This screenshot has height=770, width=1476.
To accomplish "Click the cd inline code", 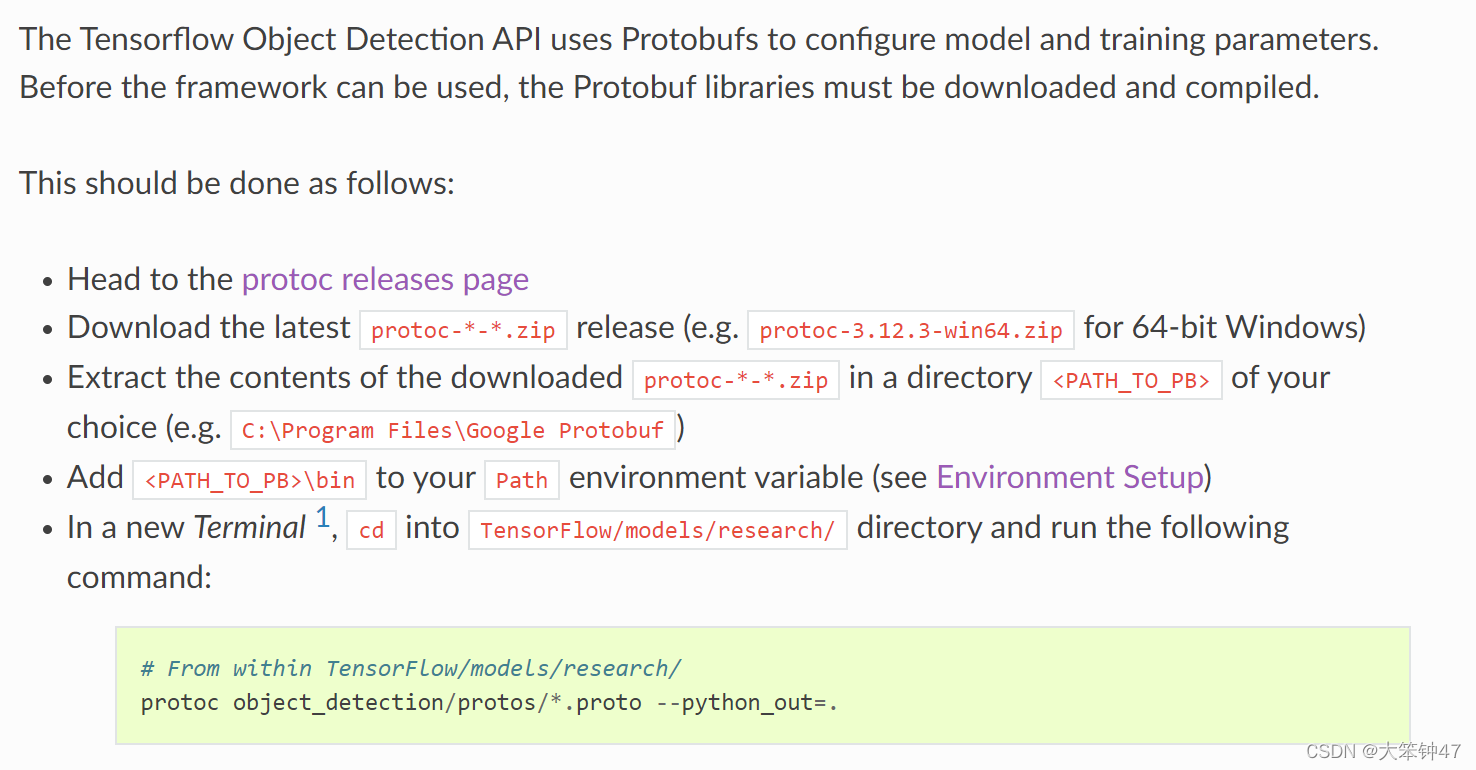I will point(372,530).
